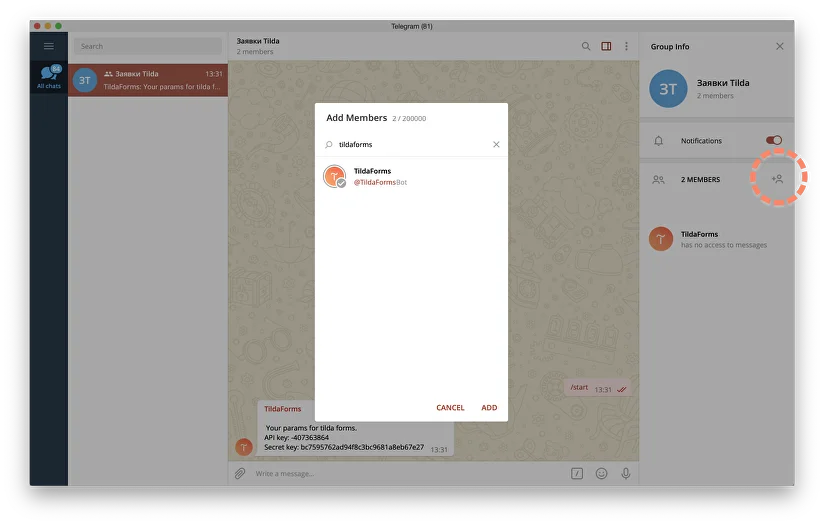Click the Add Members search field
This screenshot has width=824, height=525.
click(x=410, y=145)
